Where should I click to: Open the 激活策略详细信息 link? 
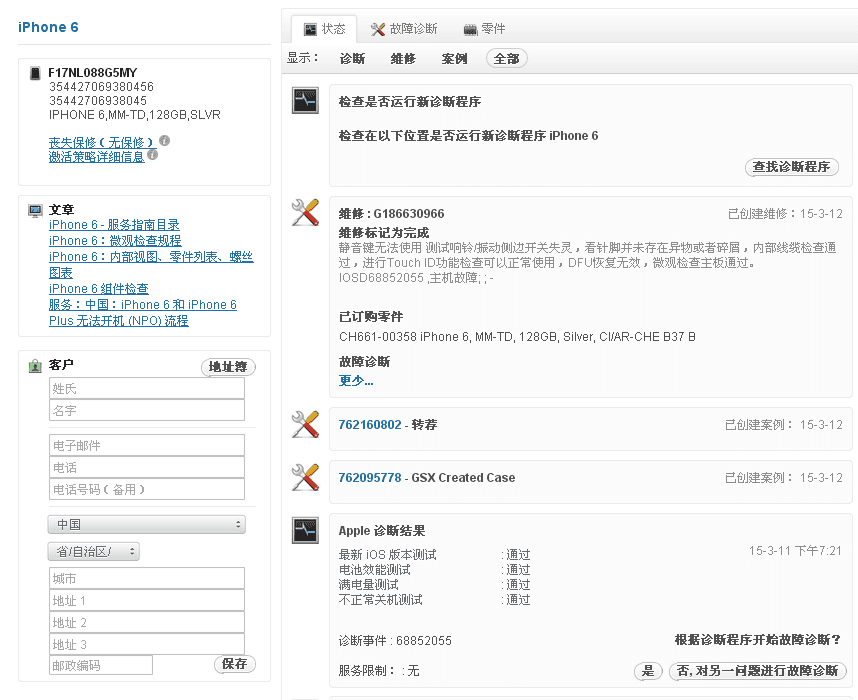(x=96, y=157)
